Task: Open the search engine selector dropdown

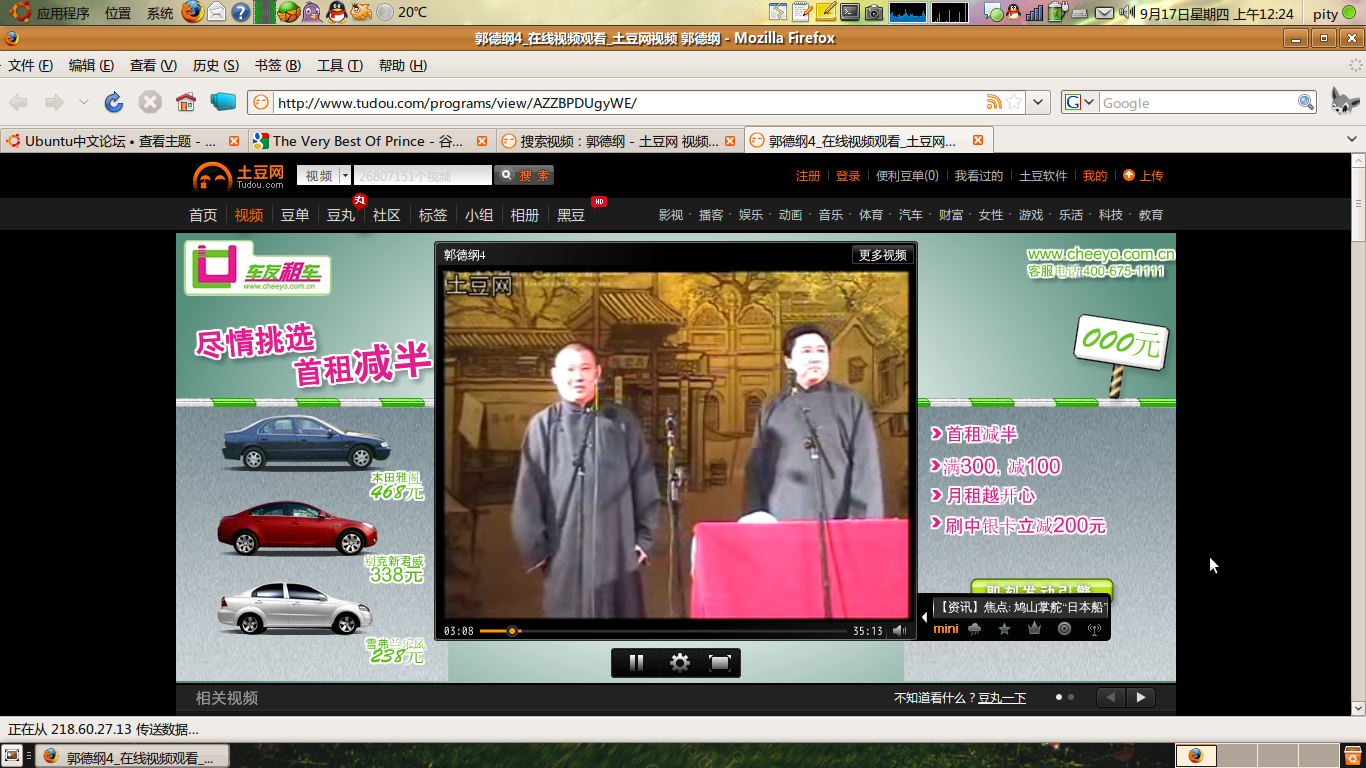Action: 1081,102
